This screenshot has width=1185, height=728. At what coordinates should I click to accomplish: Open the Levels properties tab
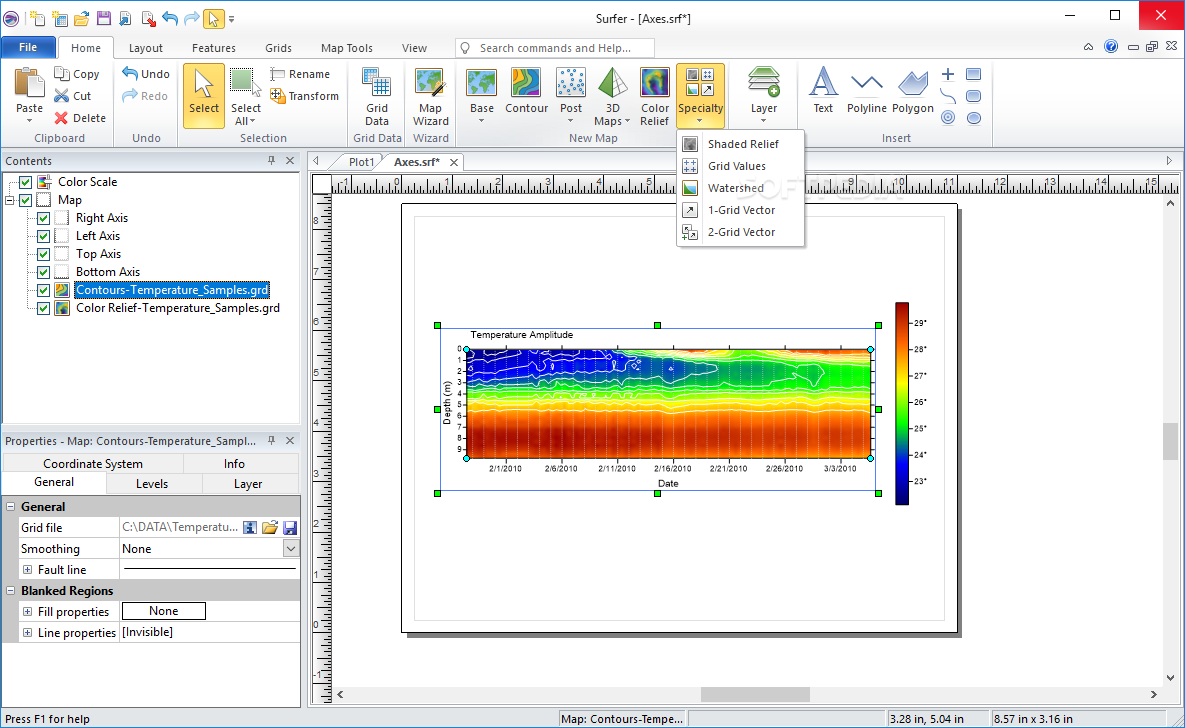tap(152, 484)
